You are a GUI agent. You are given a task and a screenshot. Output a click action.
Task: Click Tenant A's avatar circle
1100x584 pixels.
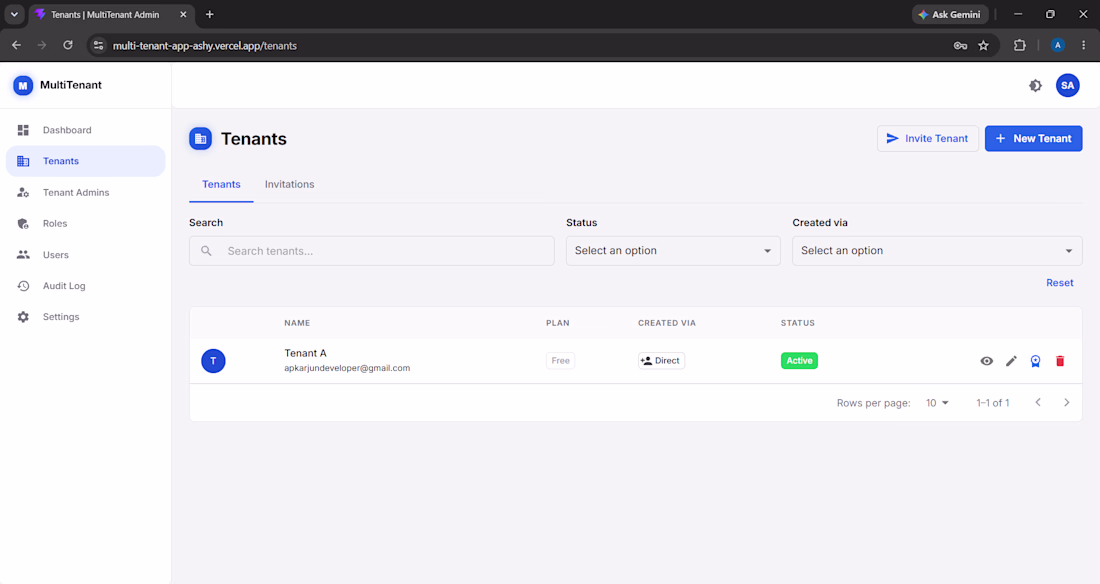point(213,361)
